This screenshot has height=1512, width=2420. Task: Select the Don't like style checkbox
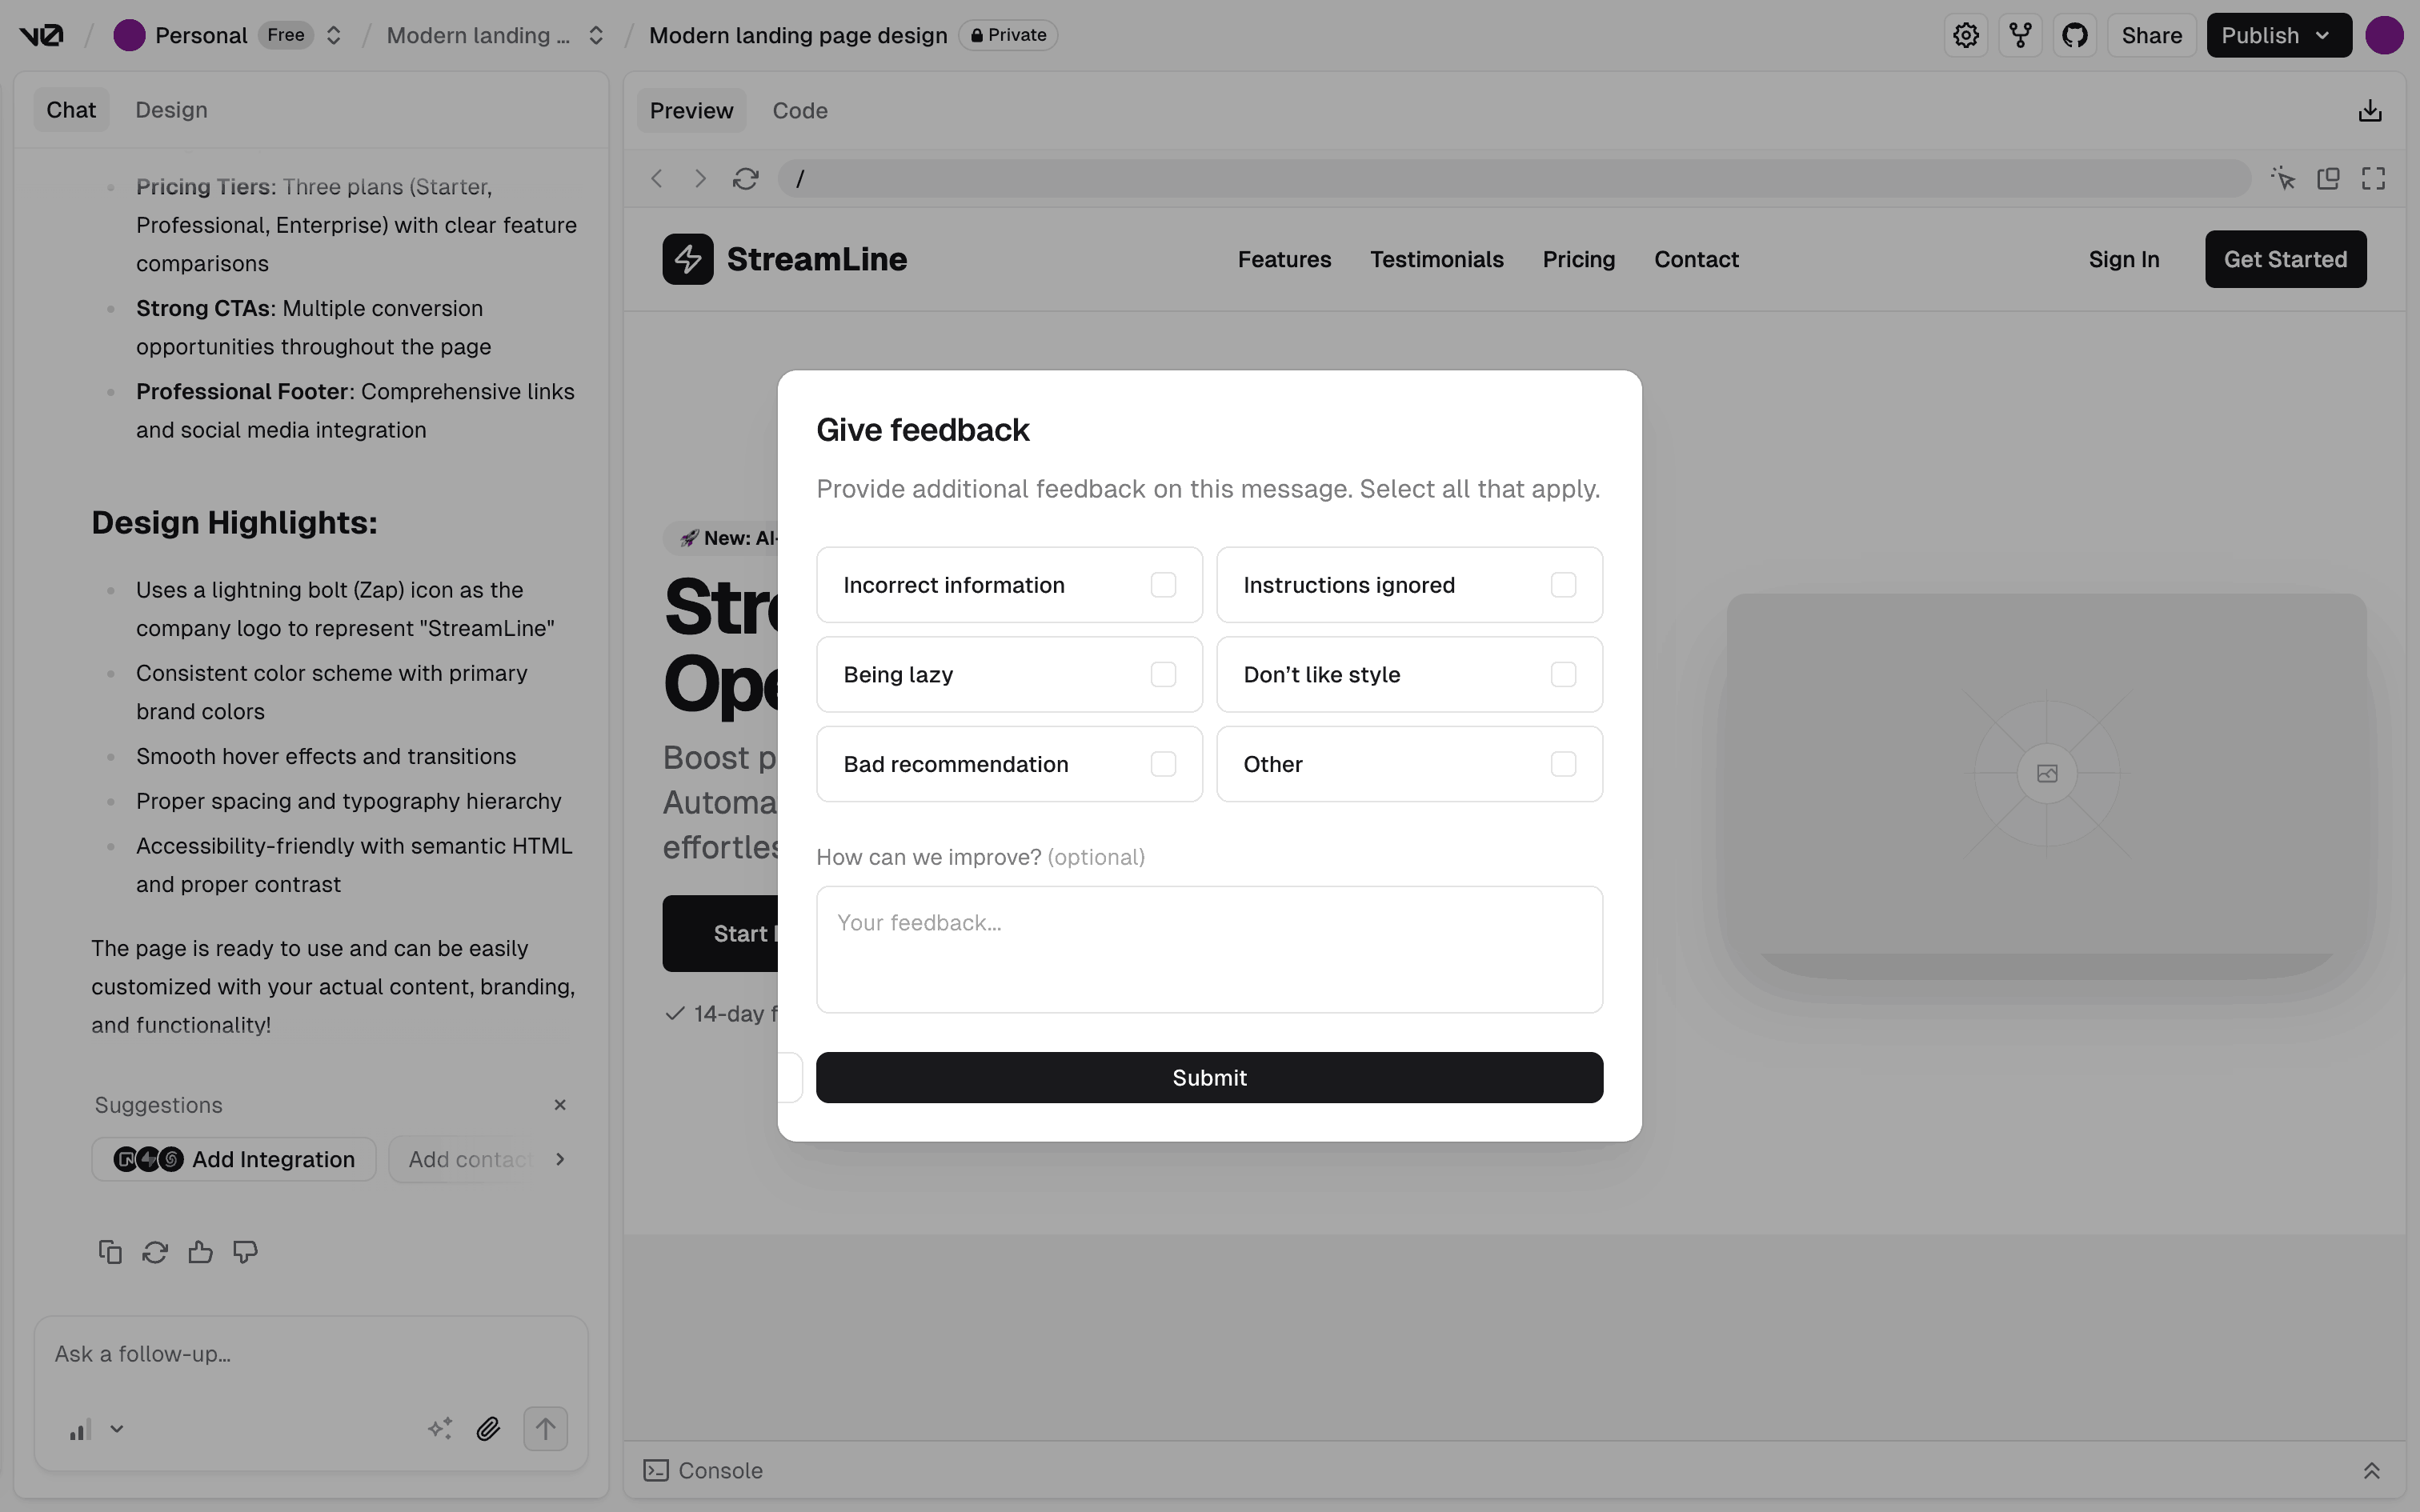1562,675
